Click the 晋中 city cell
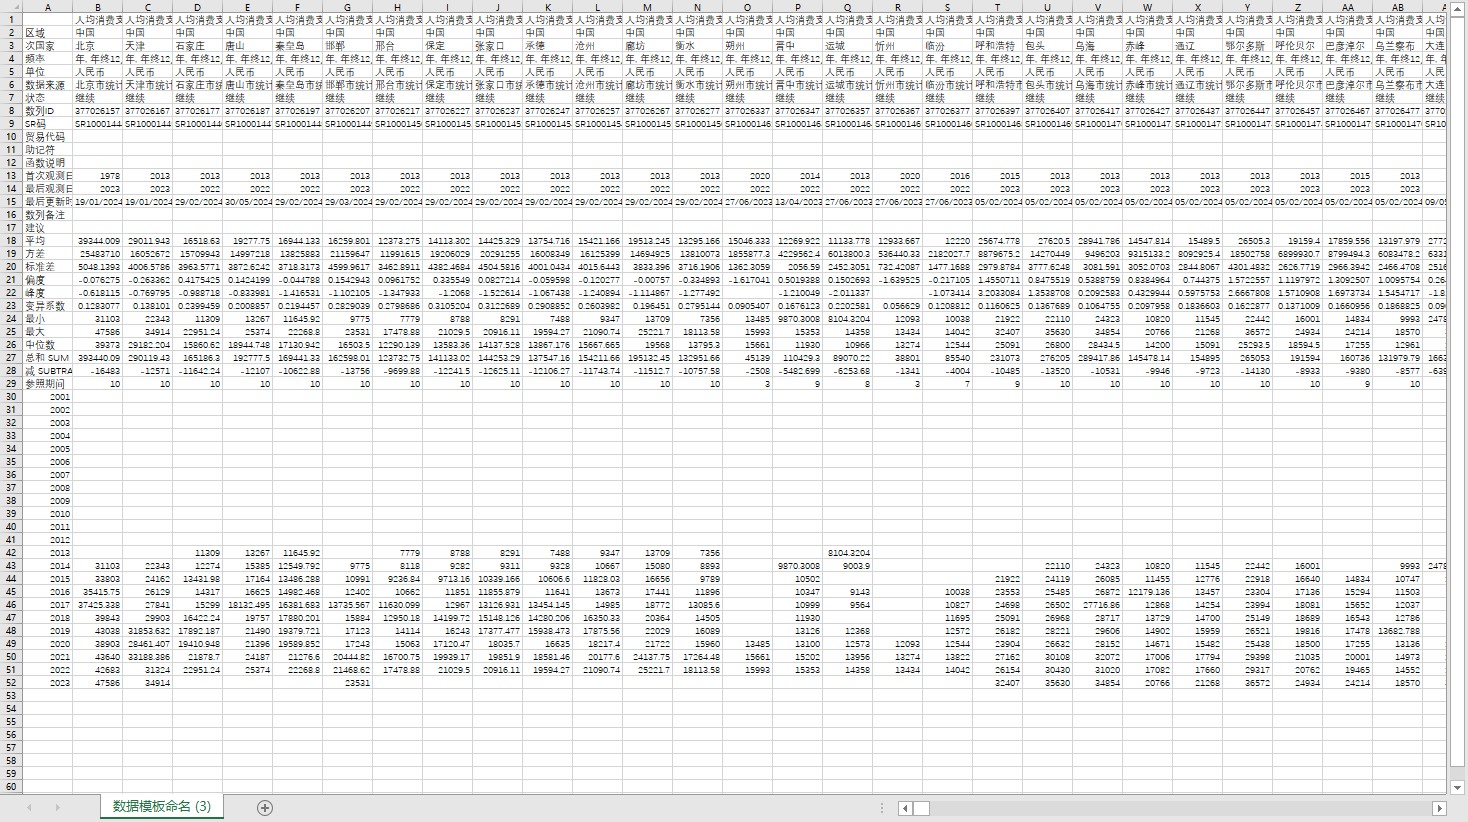This screenshot has height=822, width=1468. (797, 46)
